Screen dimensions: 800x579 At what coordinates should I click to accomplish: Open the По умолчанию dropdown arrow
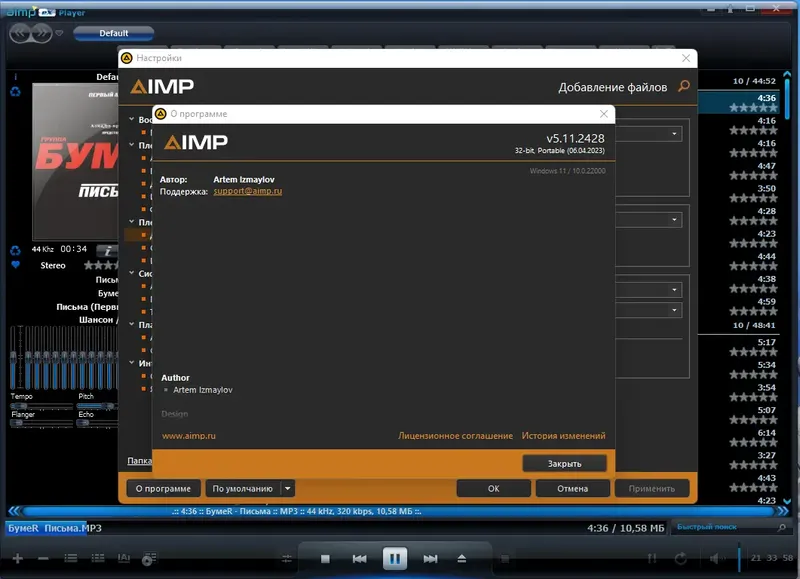[x=287, y=488]
